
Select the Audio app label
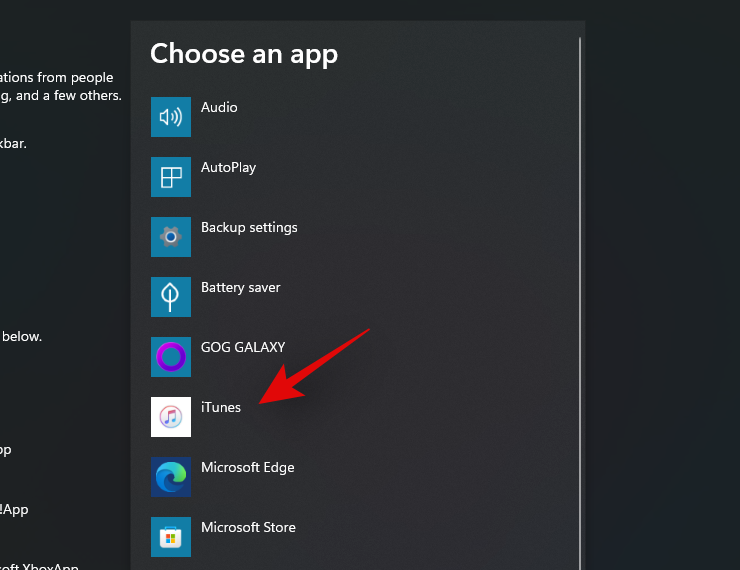[219, 107]
